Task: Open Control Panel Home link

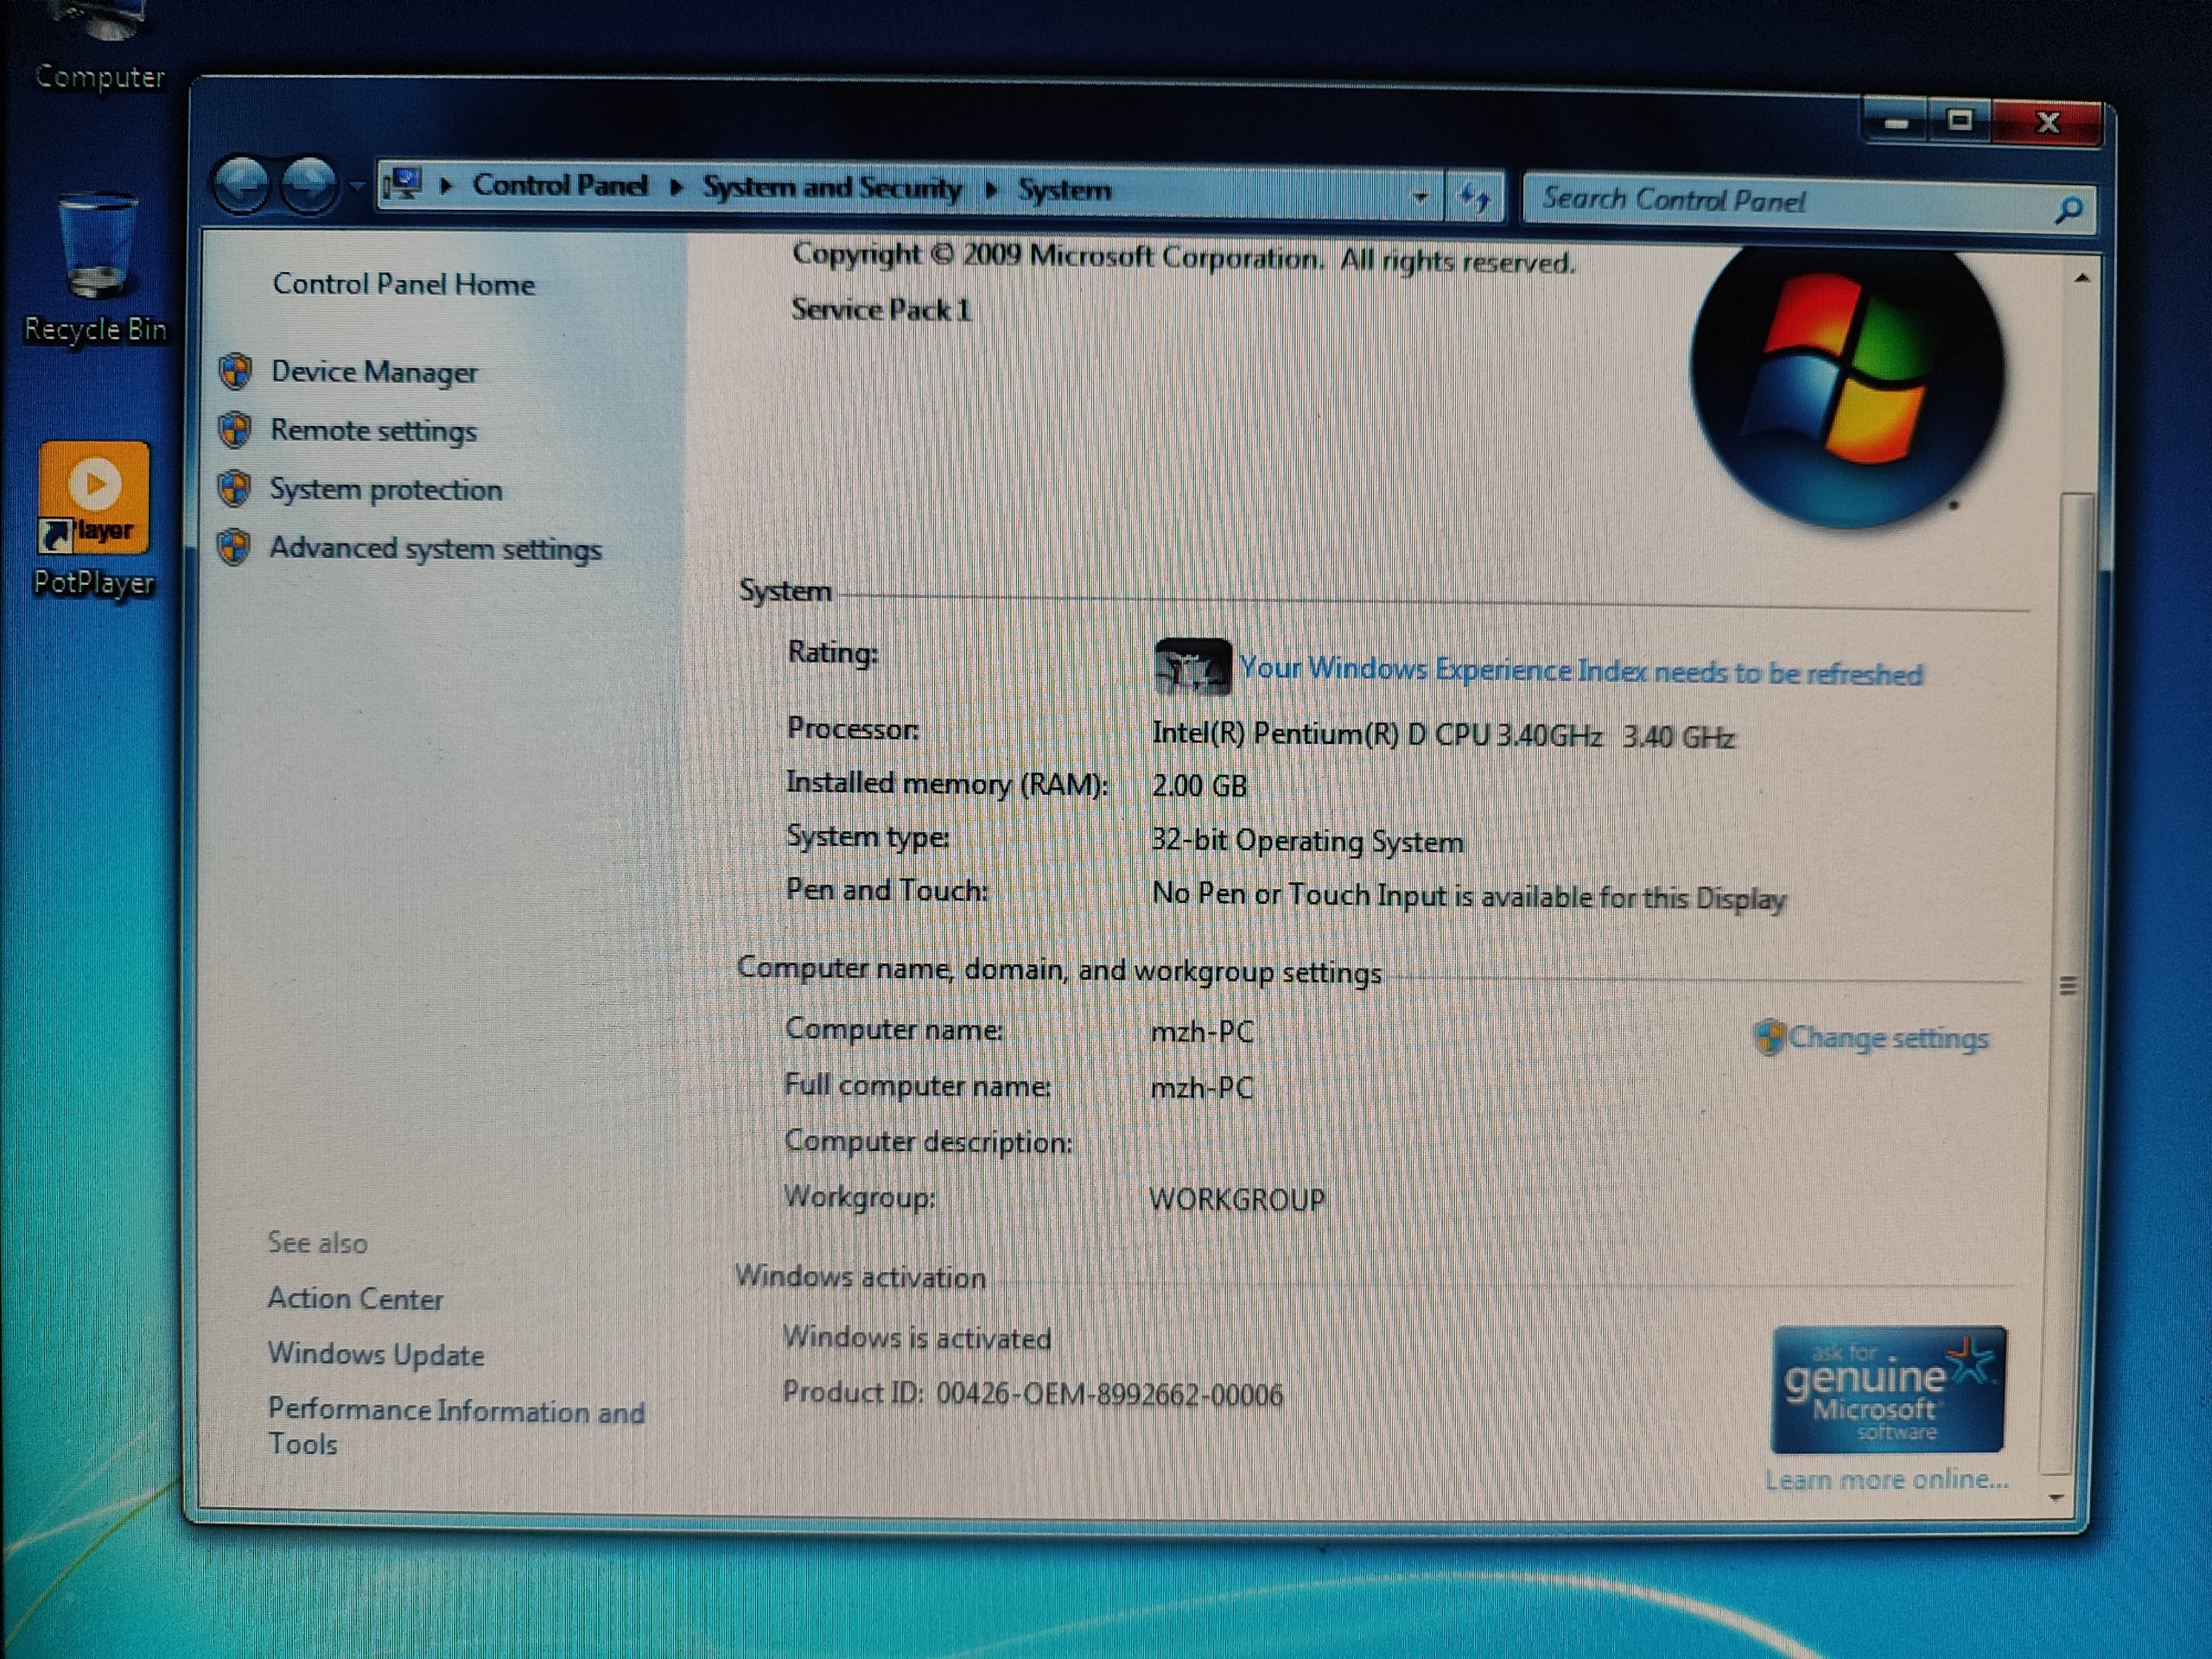Action: pos(404,284)
